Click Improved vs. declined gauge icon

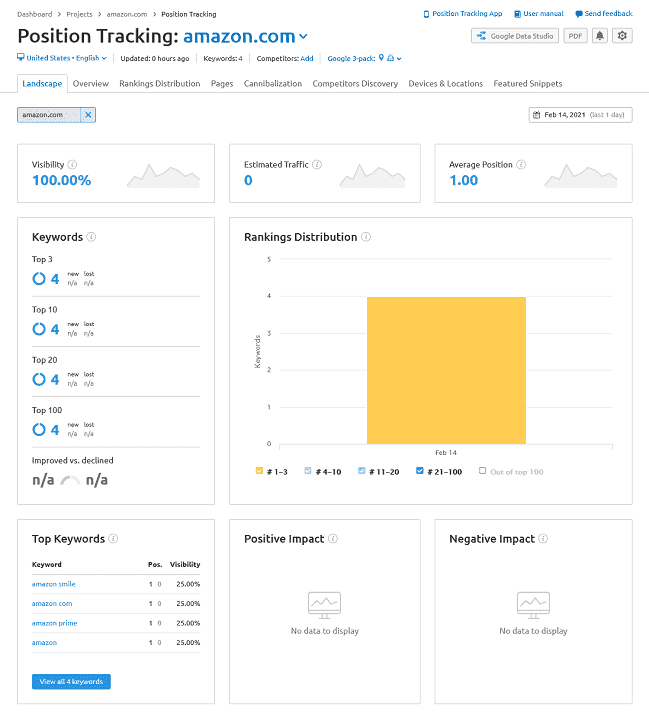coord(70,480)
